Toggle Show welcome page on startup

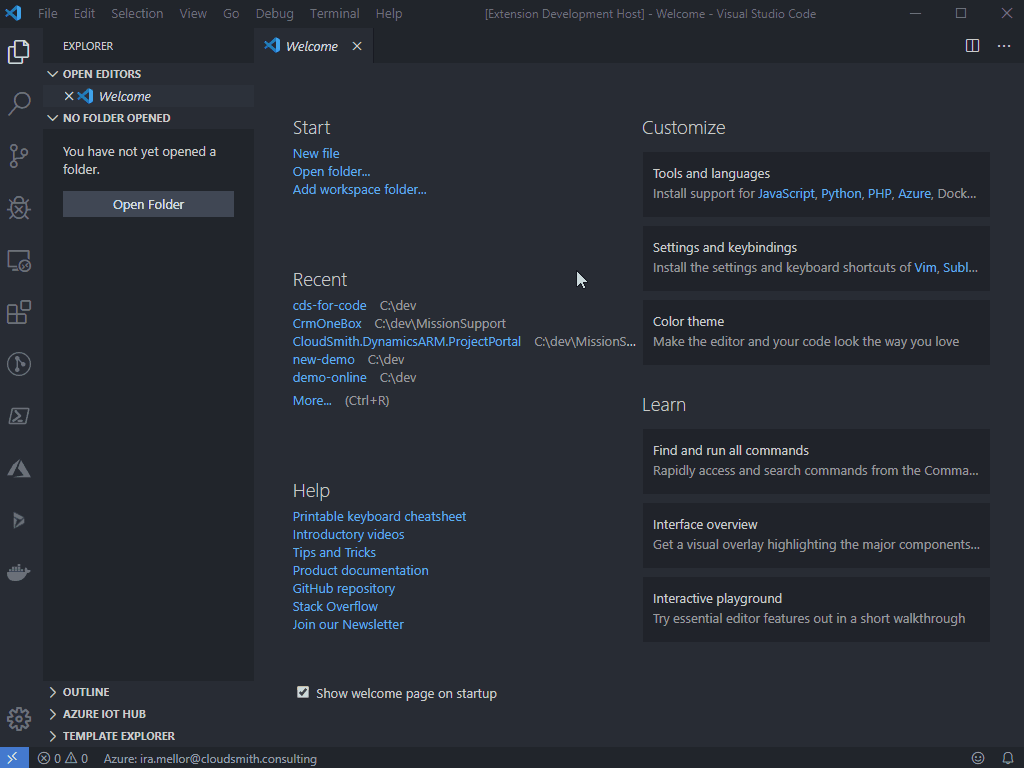click(x=303, y=692)
